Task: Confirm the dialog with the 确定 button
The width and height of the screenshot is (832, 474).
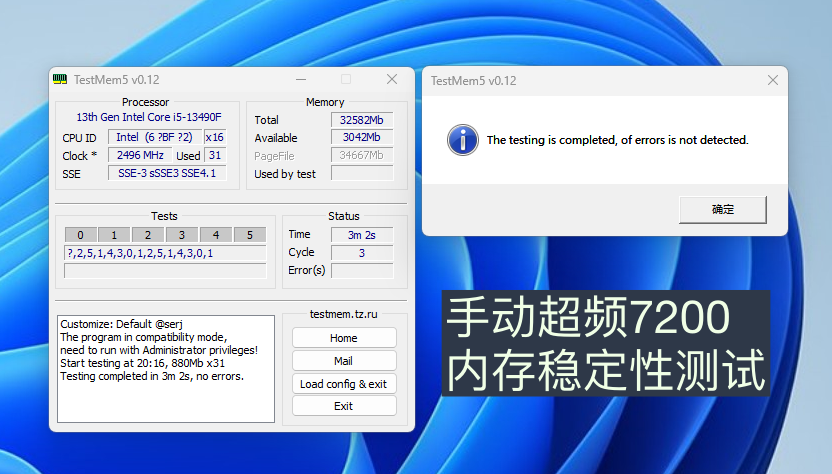Action: pos(723,210)
